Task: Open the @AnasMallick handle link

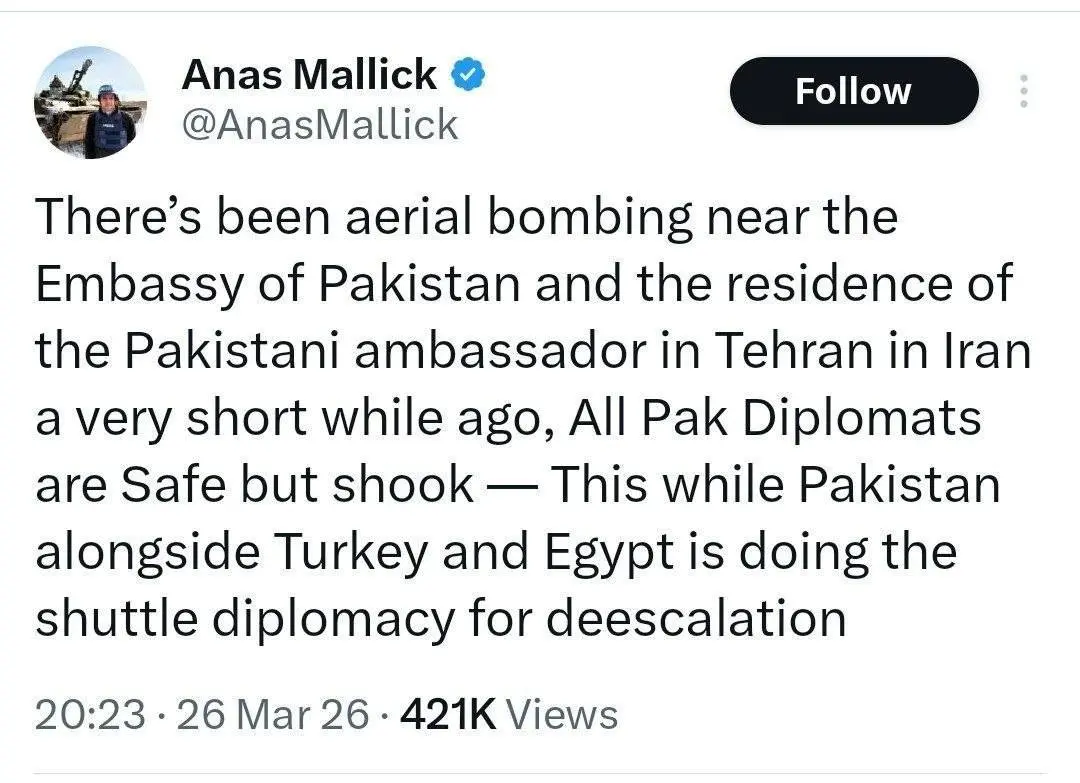Action: (319, 125)
